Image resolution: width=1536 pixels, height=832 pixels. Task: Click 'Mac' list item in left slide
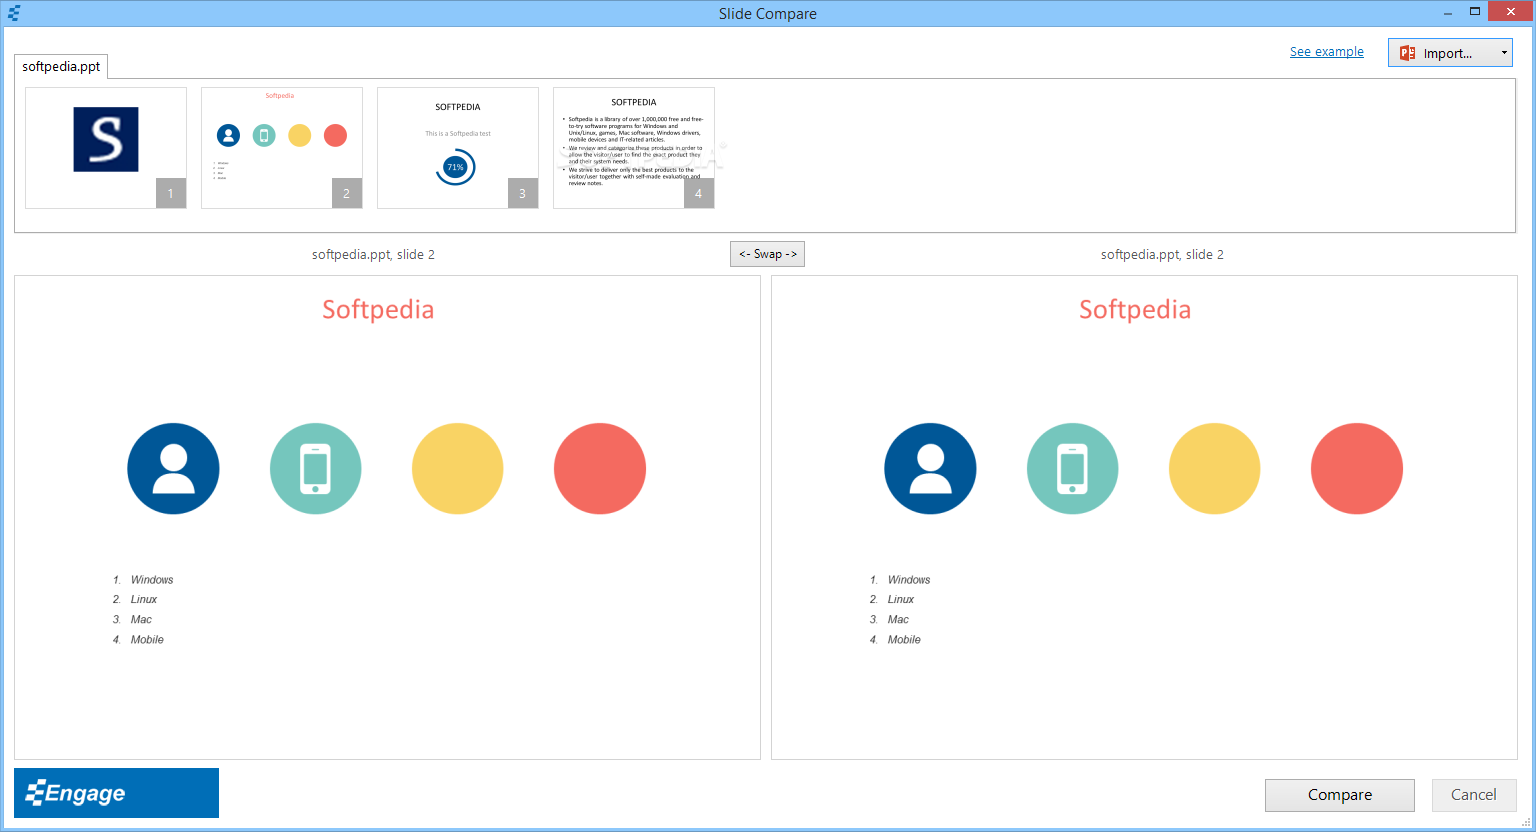click(x=141, y=620)
